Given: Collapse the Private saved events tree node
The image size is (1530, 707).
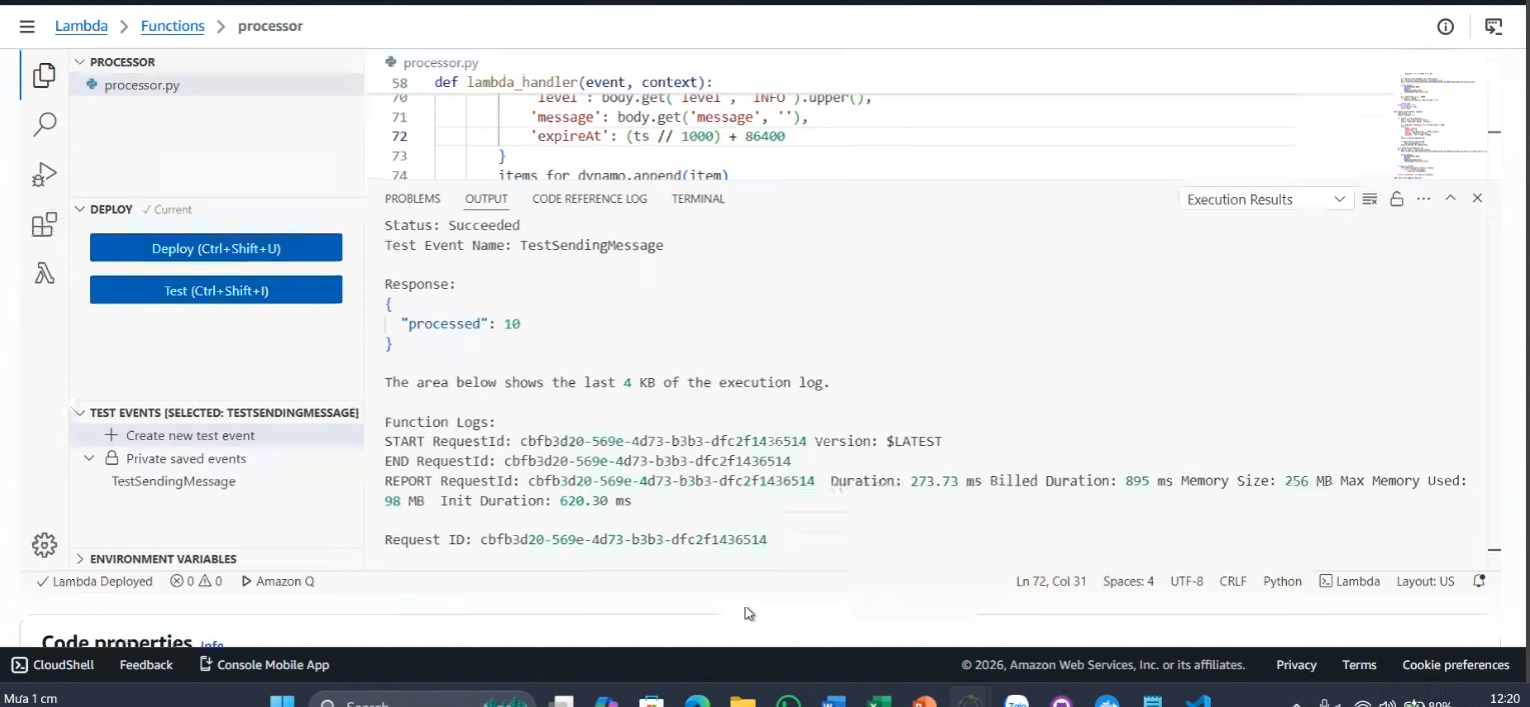Looking at the screenshot, I should pyautogui.click(x=89, y=458).
